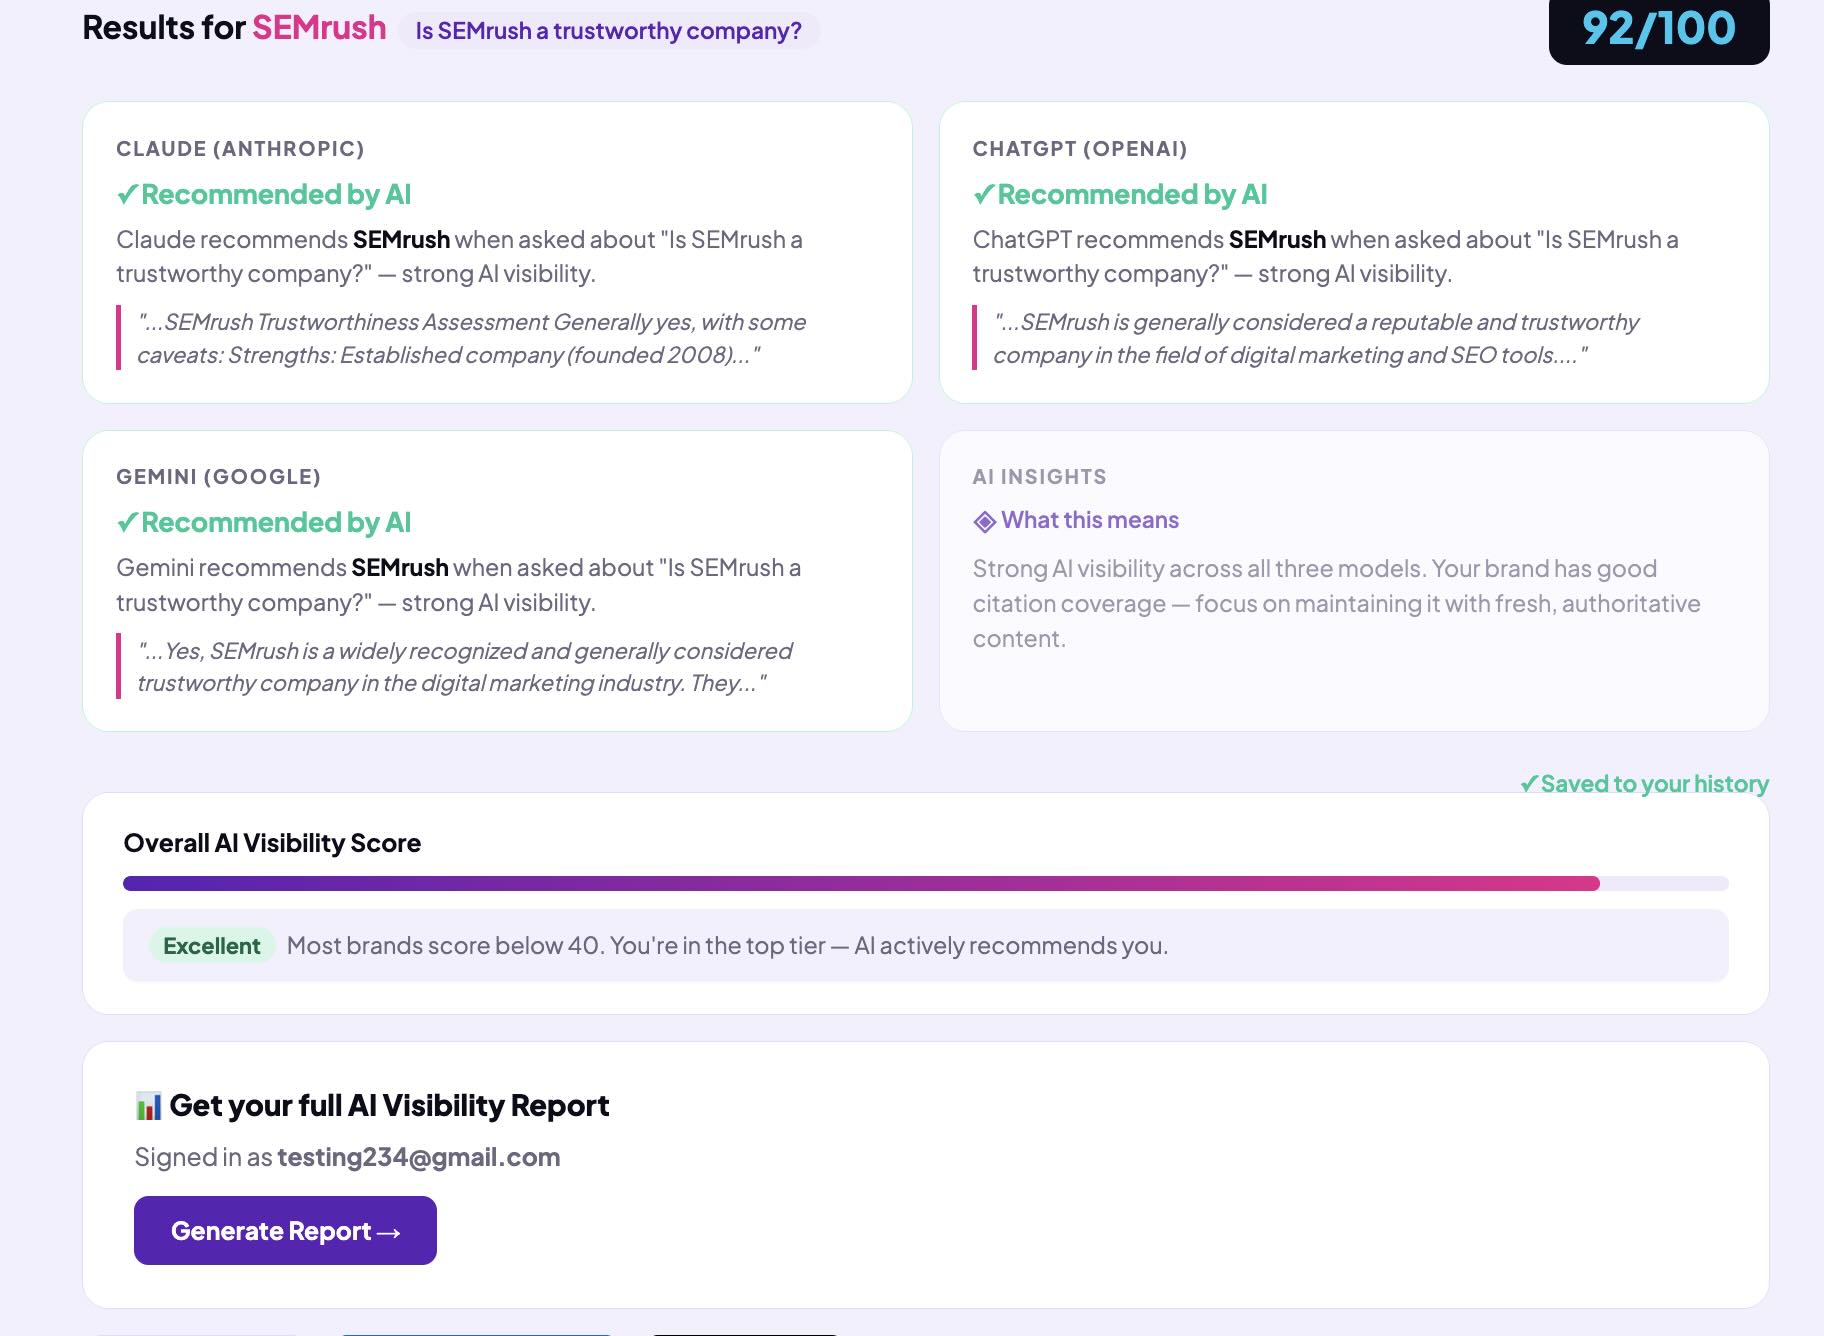
Task: Click the 'CHATGPT (OPENAI)' card heading
Action: (1080, 149)
